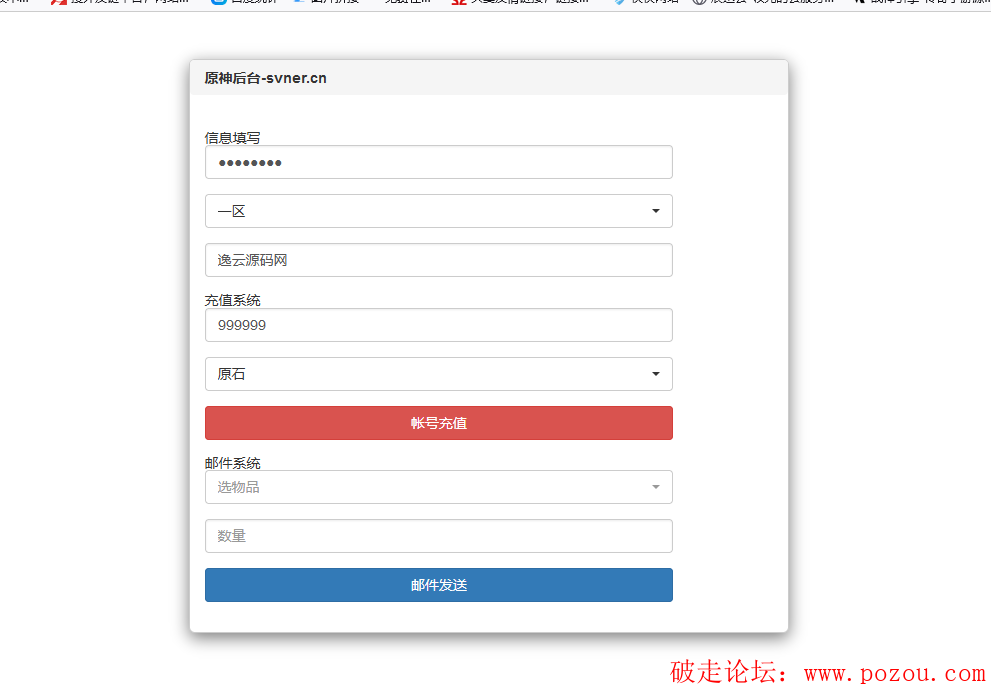
Task: Click the 邮件系统 section label
Action: pos(232,463)
